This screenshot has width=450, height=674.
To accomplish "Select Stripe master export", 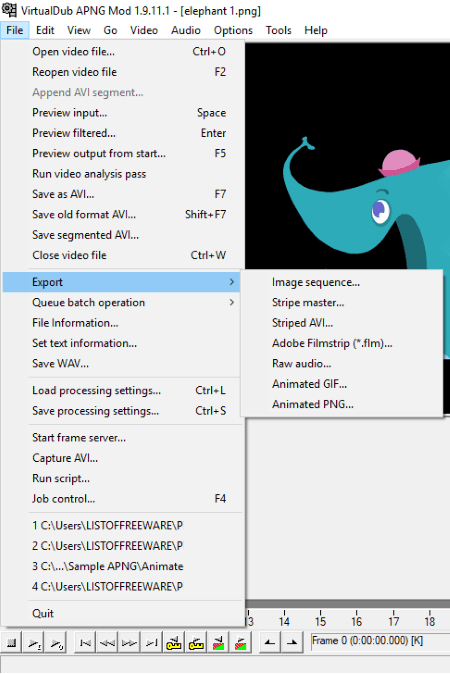I will pyautogui.click(x=342, y=302).
